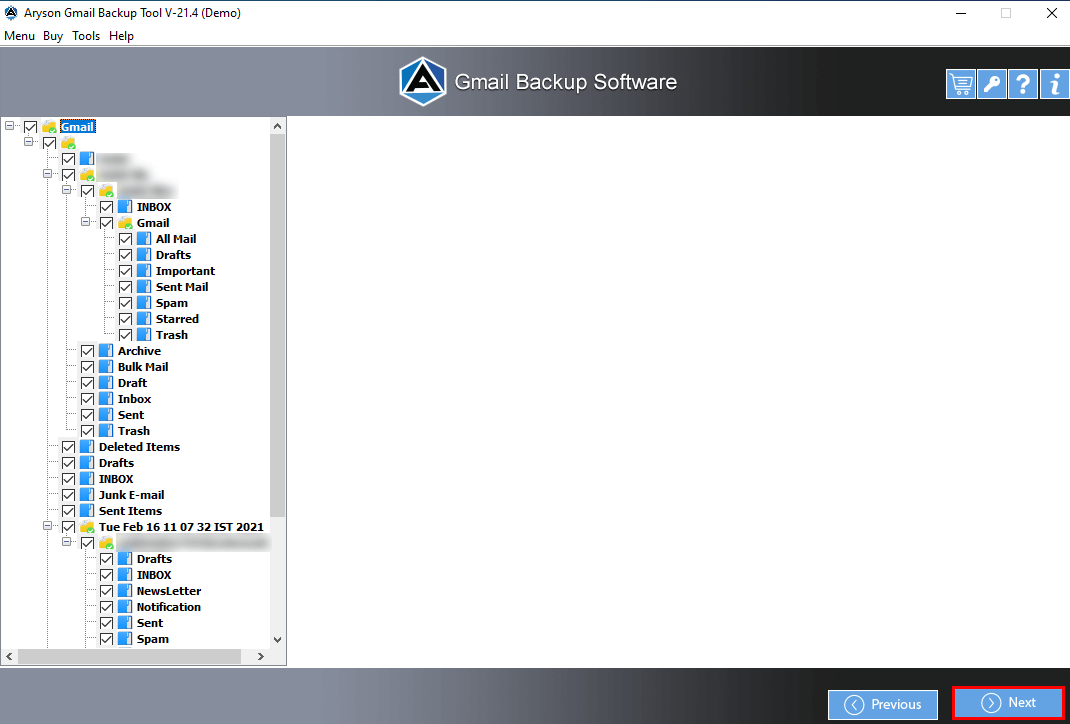
Task: Click the NewsLetter folder icon
Action: (x=125, y=591)
